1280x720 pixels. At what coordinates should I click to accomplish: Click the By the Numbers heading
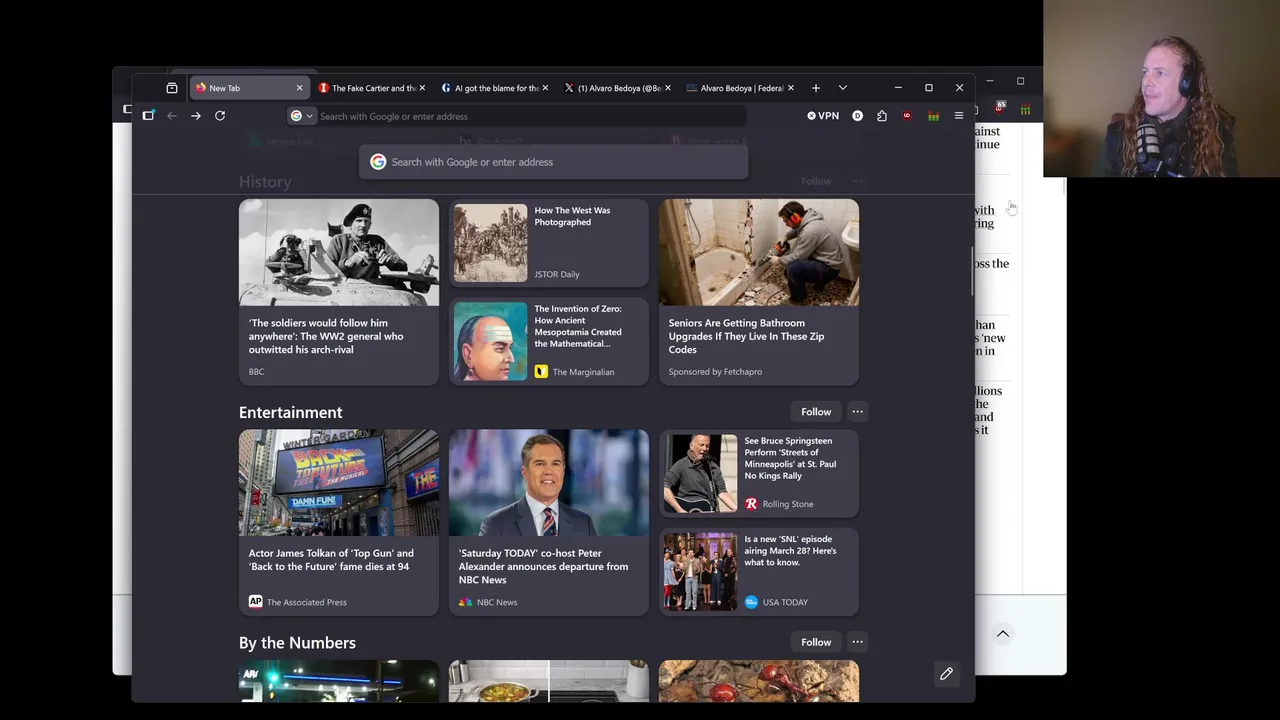click(x=297, y=643)
